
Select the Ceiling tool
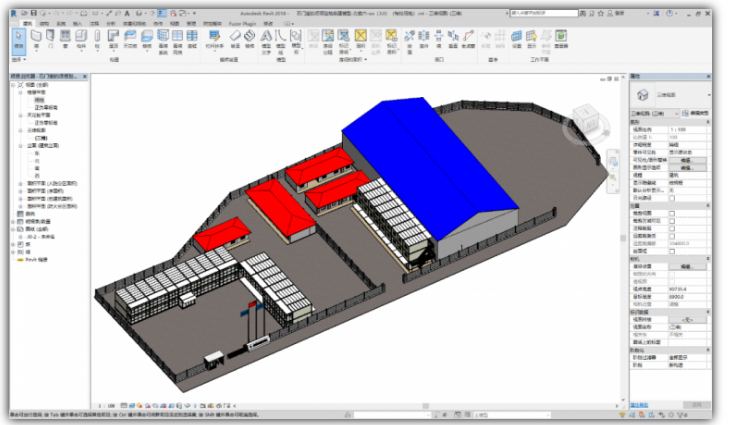[130, 39]
